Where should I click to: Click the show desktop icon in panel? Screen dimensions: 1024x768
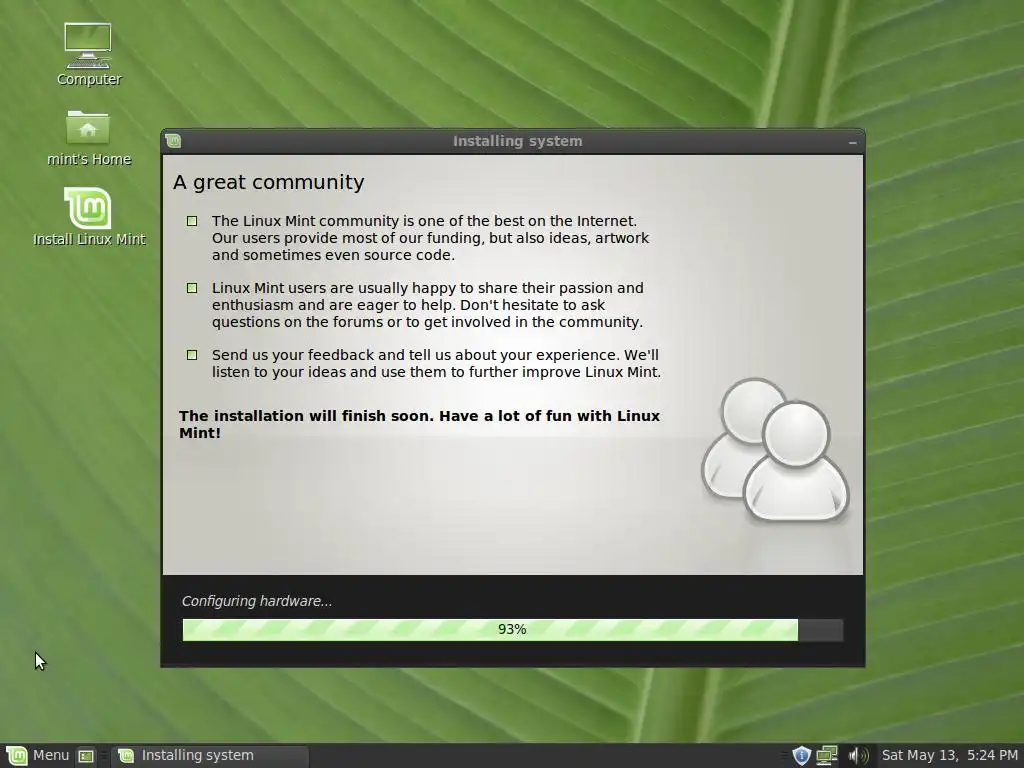[86, 756]
